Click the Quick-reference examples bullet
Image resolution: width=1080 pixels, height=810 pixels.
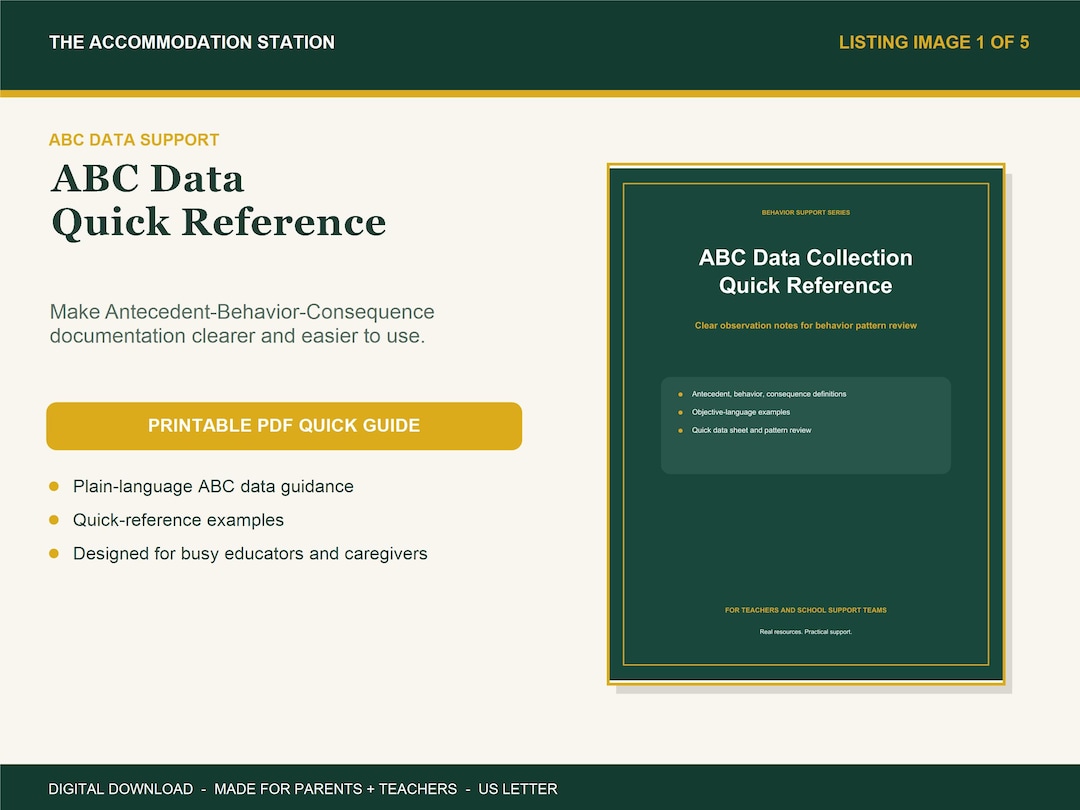[178, 520]
